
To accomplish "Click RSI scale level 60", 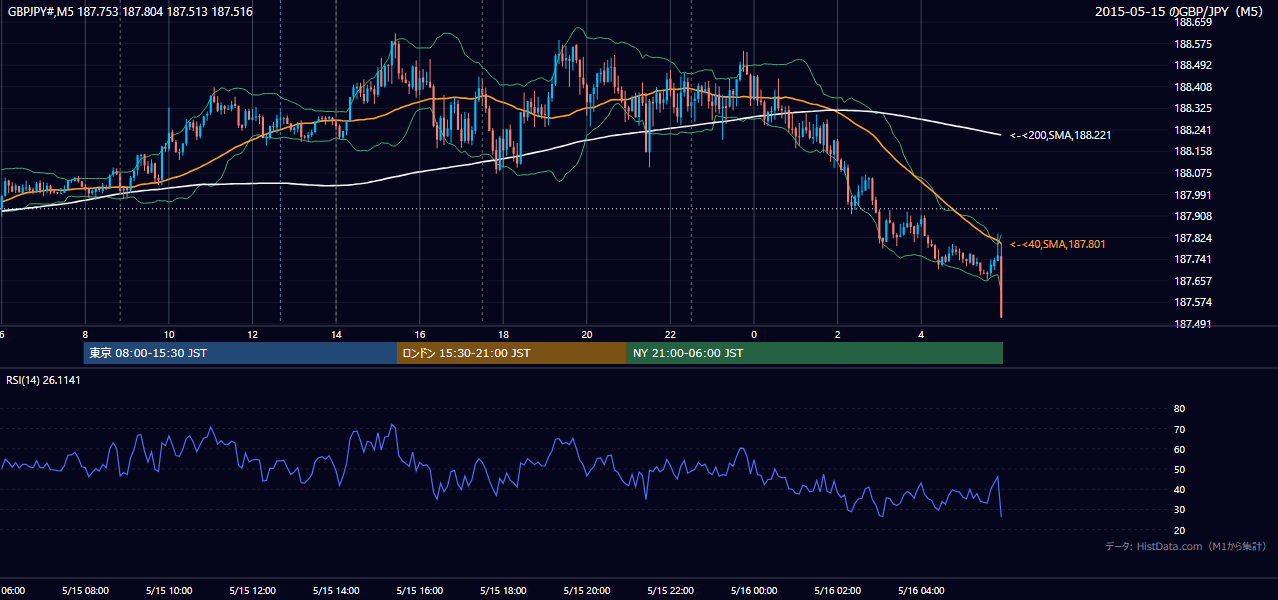I will pos(1179,449).
